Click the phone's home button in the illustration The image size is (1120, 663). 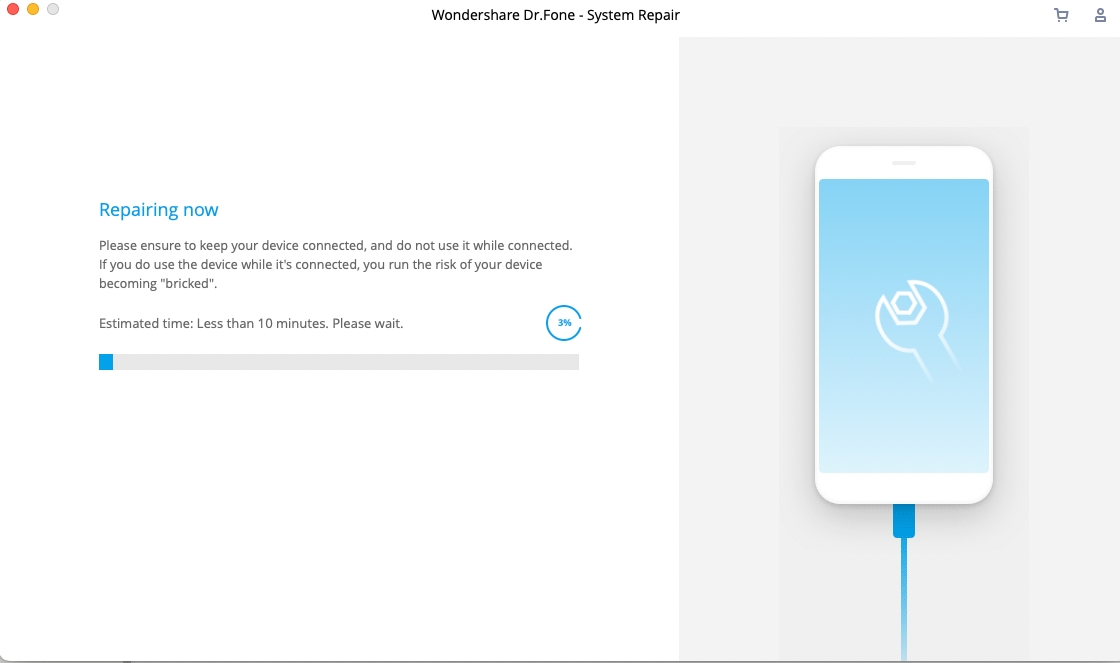pyautogui.click(x=903, y=487)
